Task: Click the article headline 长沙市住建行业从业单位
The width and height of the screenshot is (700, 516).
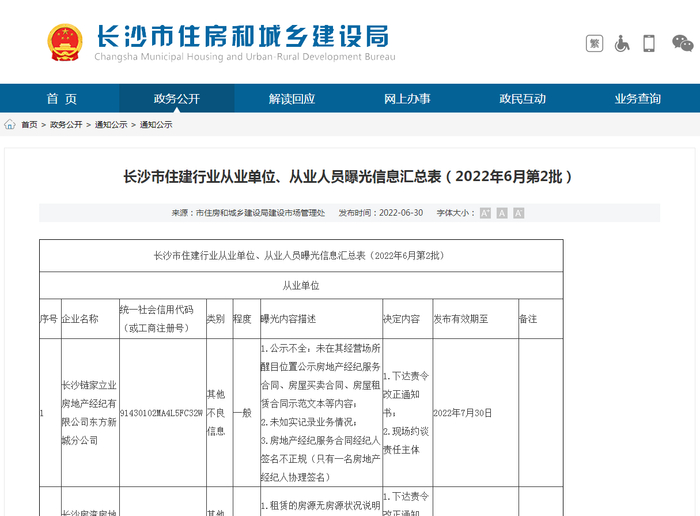Action: [x=348, y=177]
